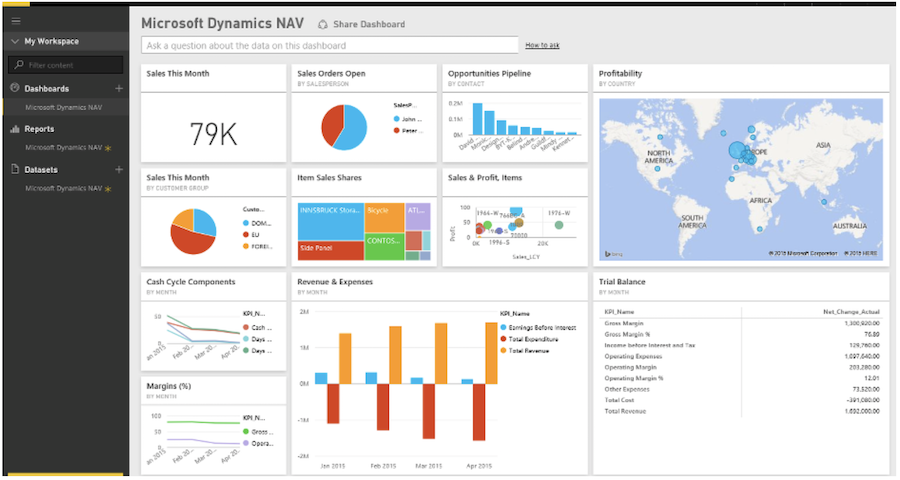Image resolution: width=900 pixels, height=480 pixels.
Task: Click EU legend red marker
Action: [246, 235]
